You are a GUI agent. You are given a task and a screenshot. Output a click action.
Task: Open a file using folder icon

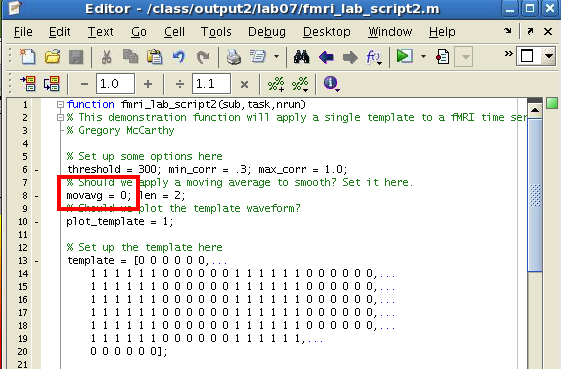(52, 57)
